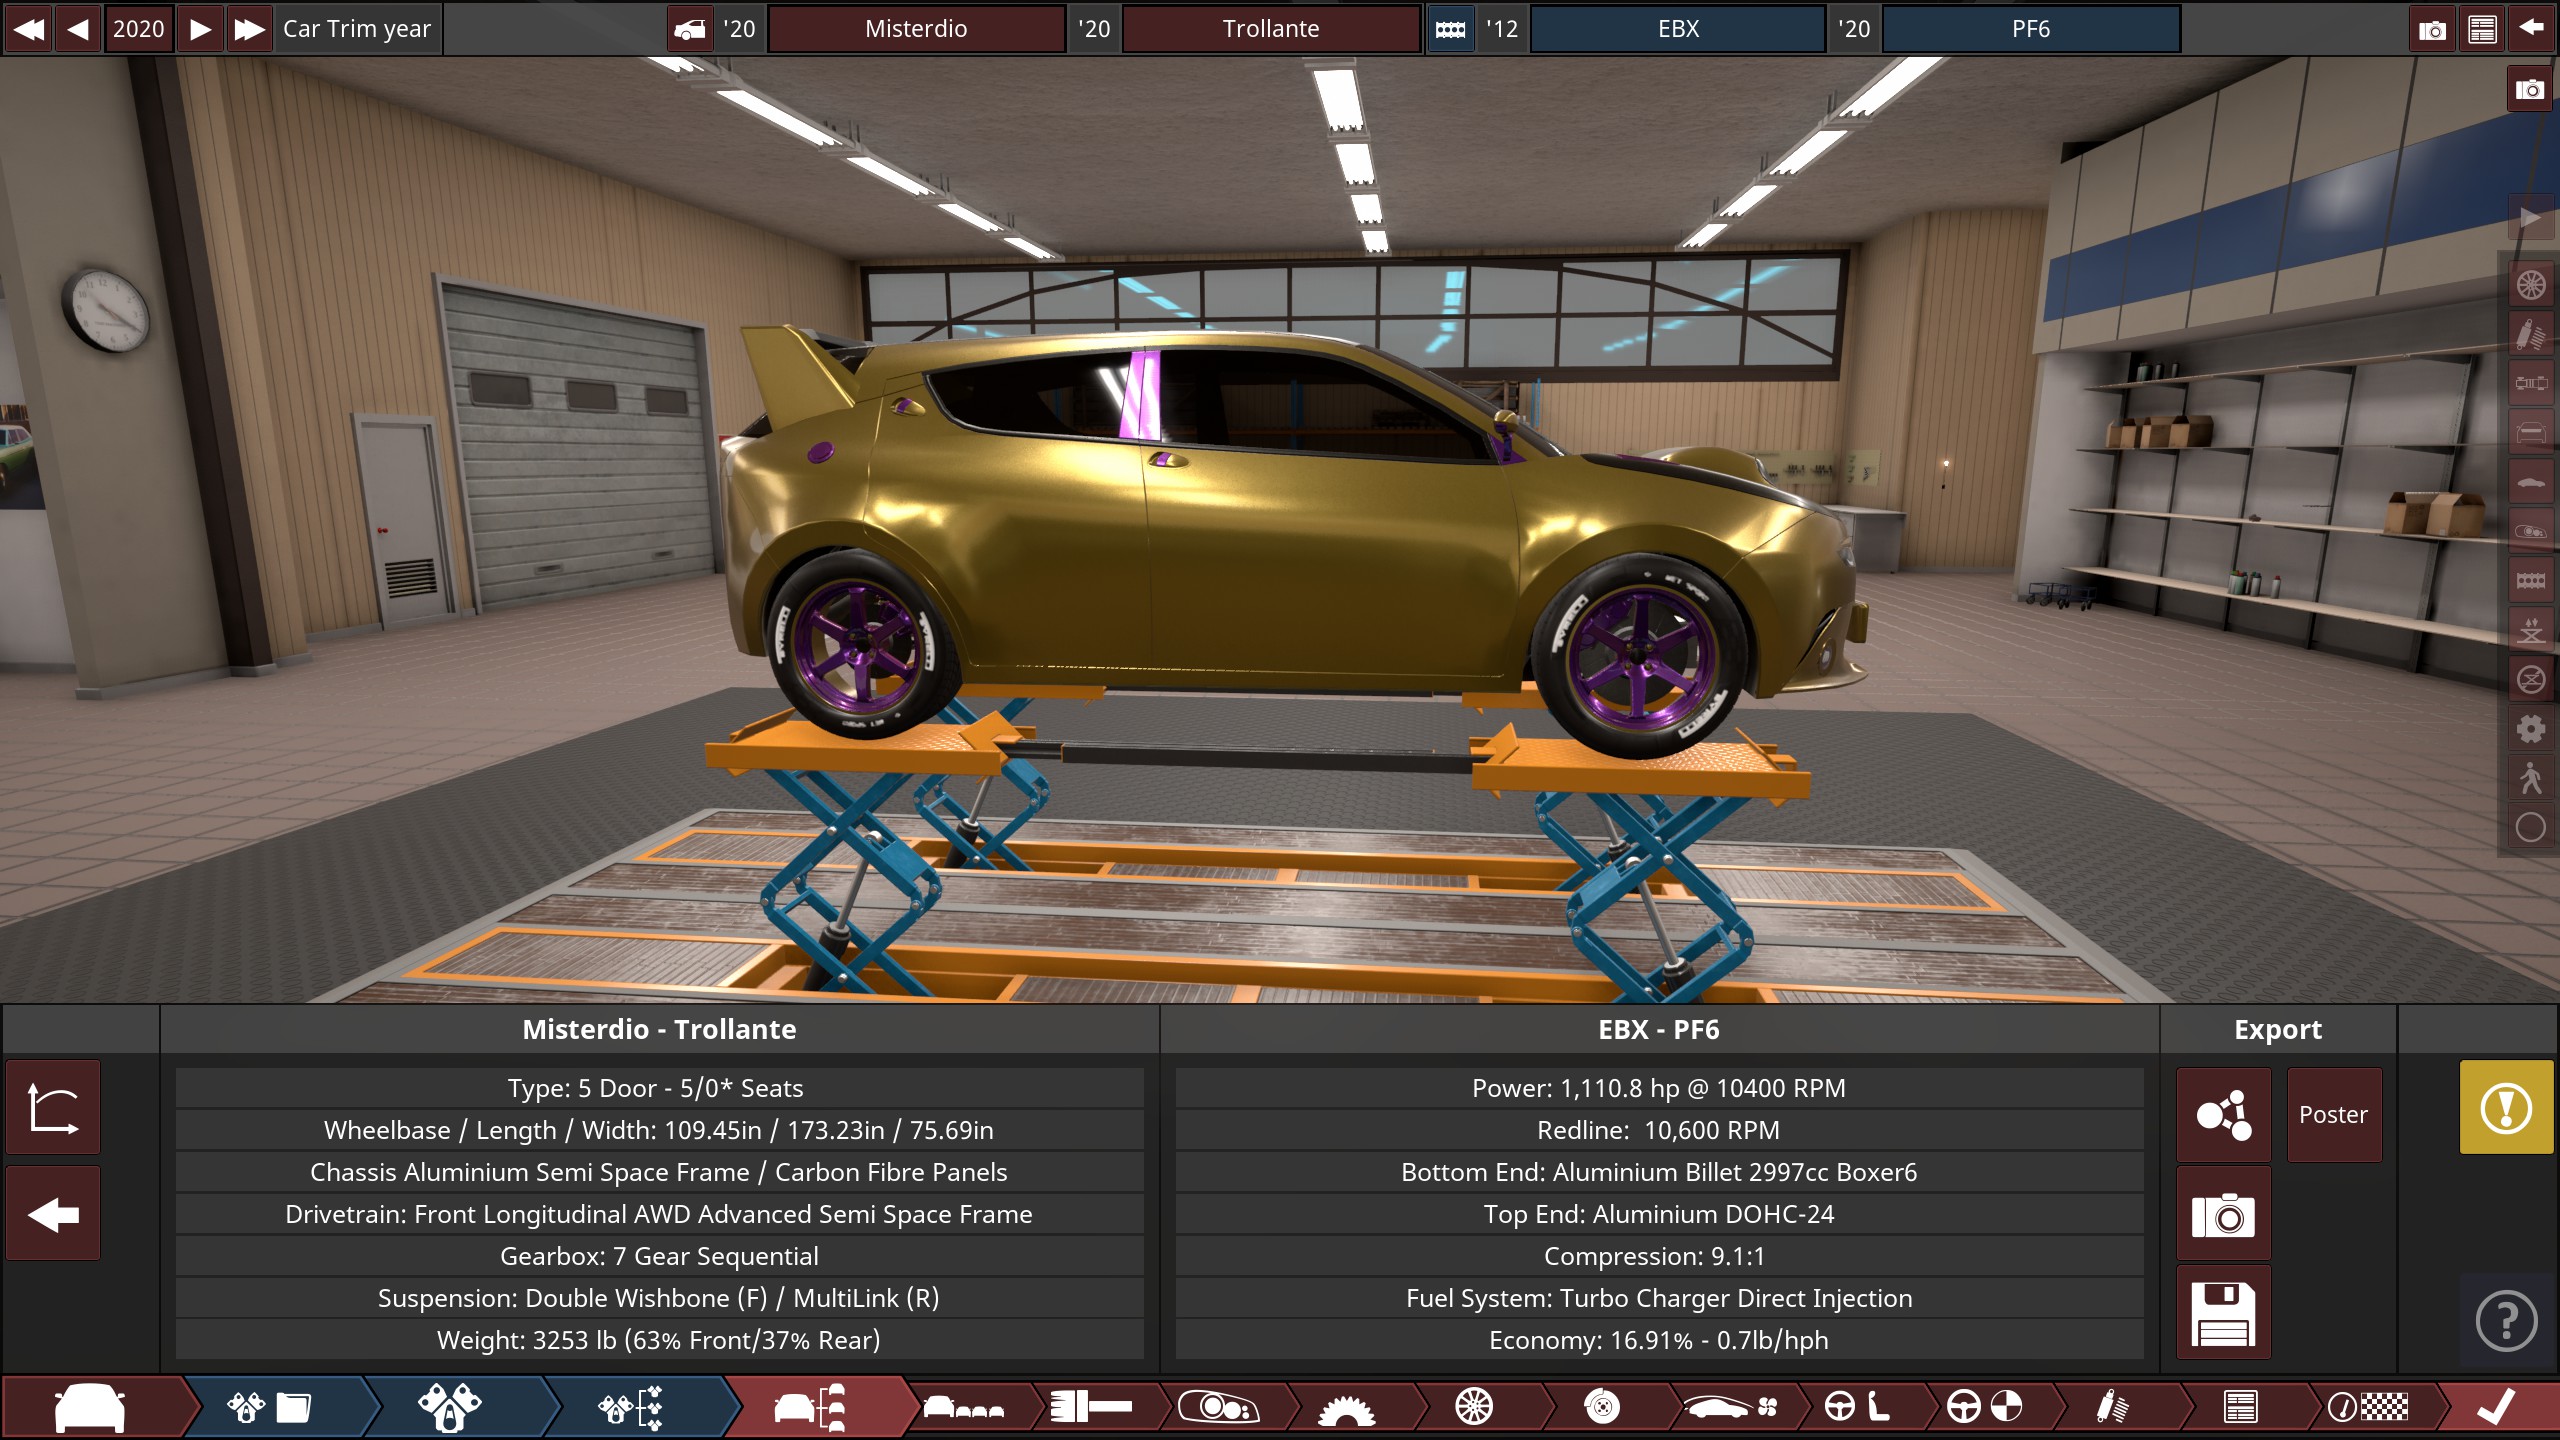Open the stats list icon in the top bar
This screenshot has height=1440, width=2560.
tap(2482, 29)
